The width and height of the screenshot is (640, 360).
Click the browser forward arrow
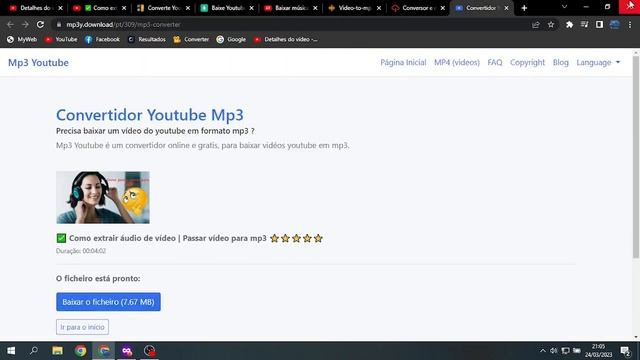25,24
